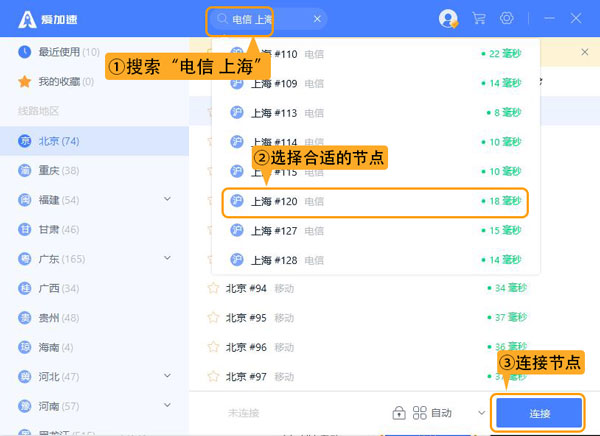Choose search result 上海 #127 电信
The image size is (600, 436).
tap(375, 231)
